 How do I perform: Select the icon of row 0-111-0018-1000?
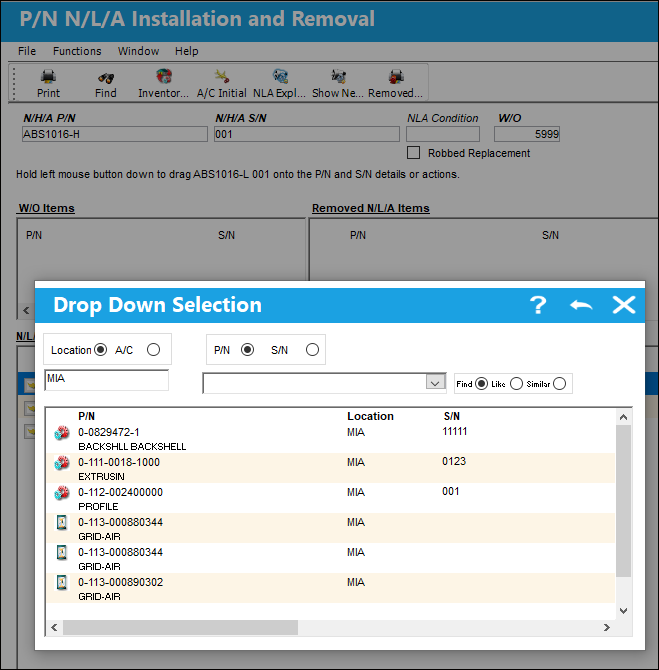62,463
